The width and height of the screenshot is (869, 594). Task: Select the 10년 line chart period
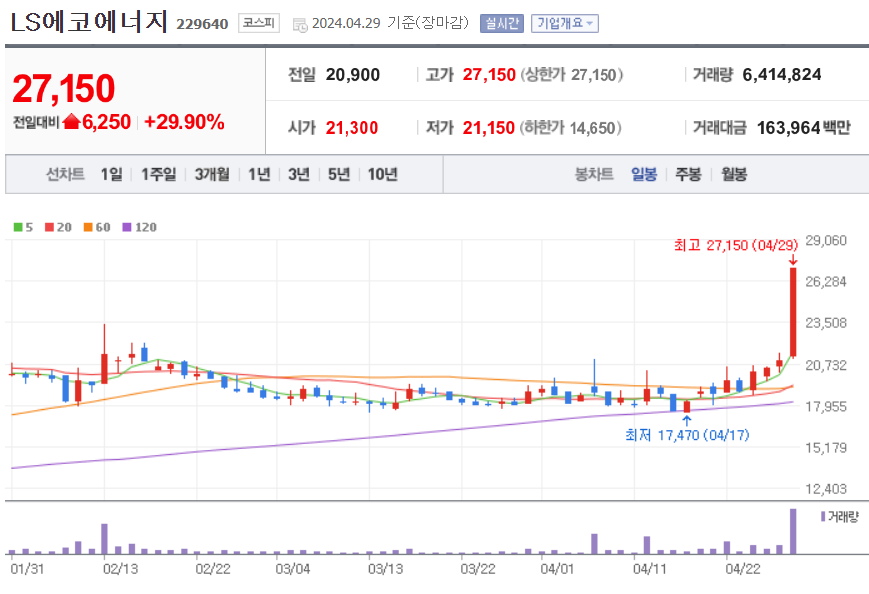pyautogui.click(x=382, y=175)
